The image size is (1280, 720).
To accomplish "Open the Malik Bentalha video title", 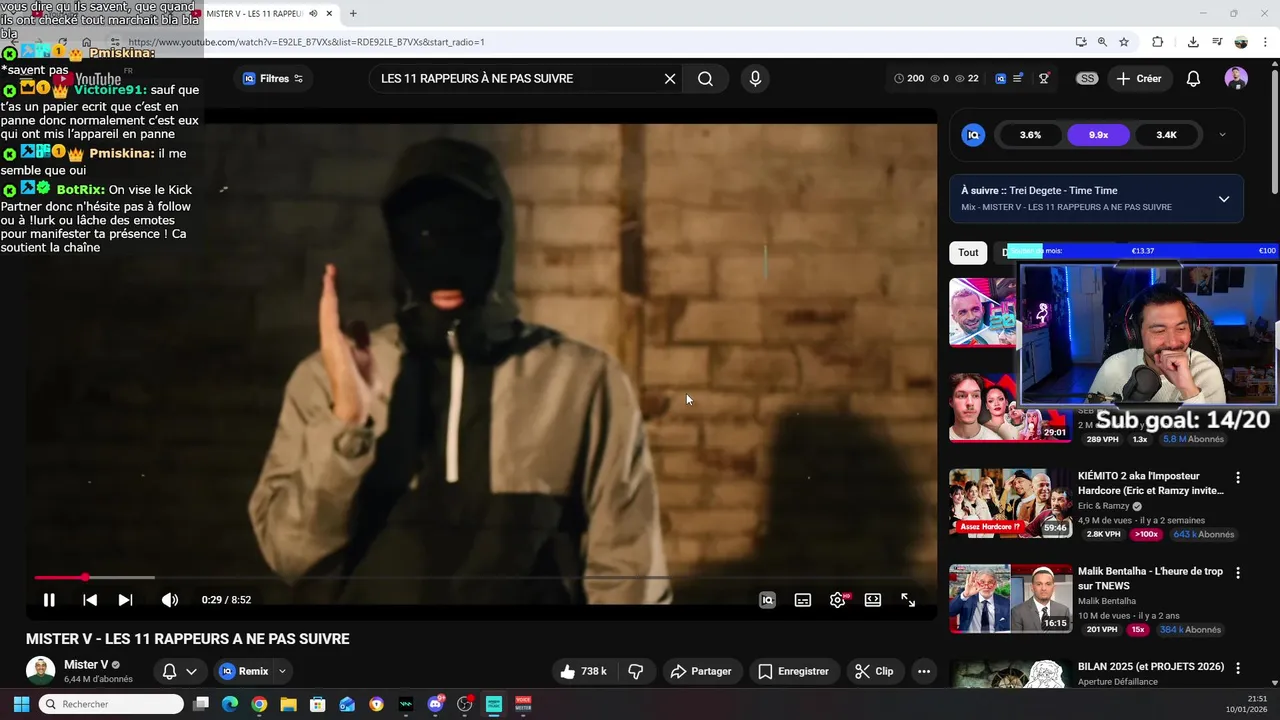I will pos(1150,579).
